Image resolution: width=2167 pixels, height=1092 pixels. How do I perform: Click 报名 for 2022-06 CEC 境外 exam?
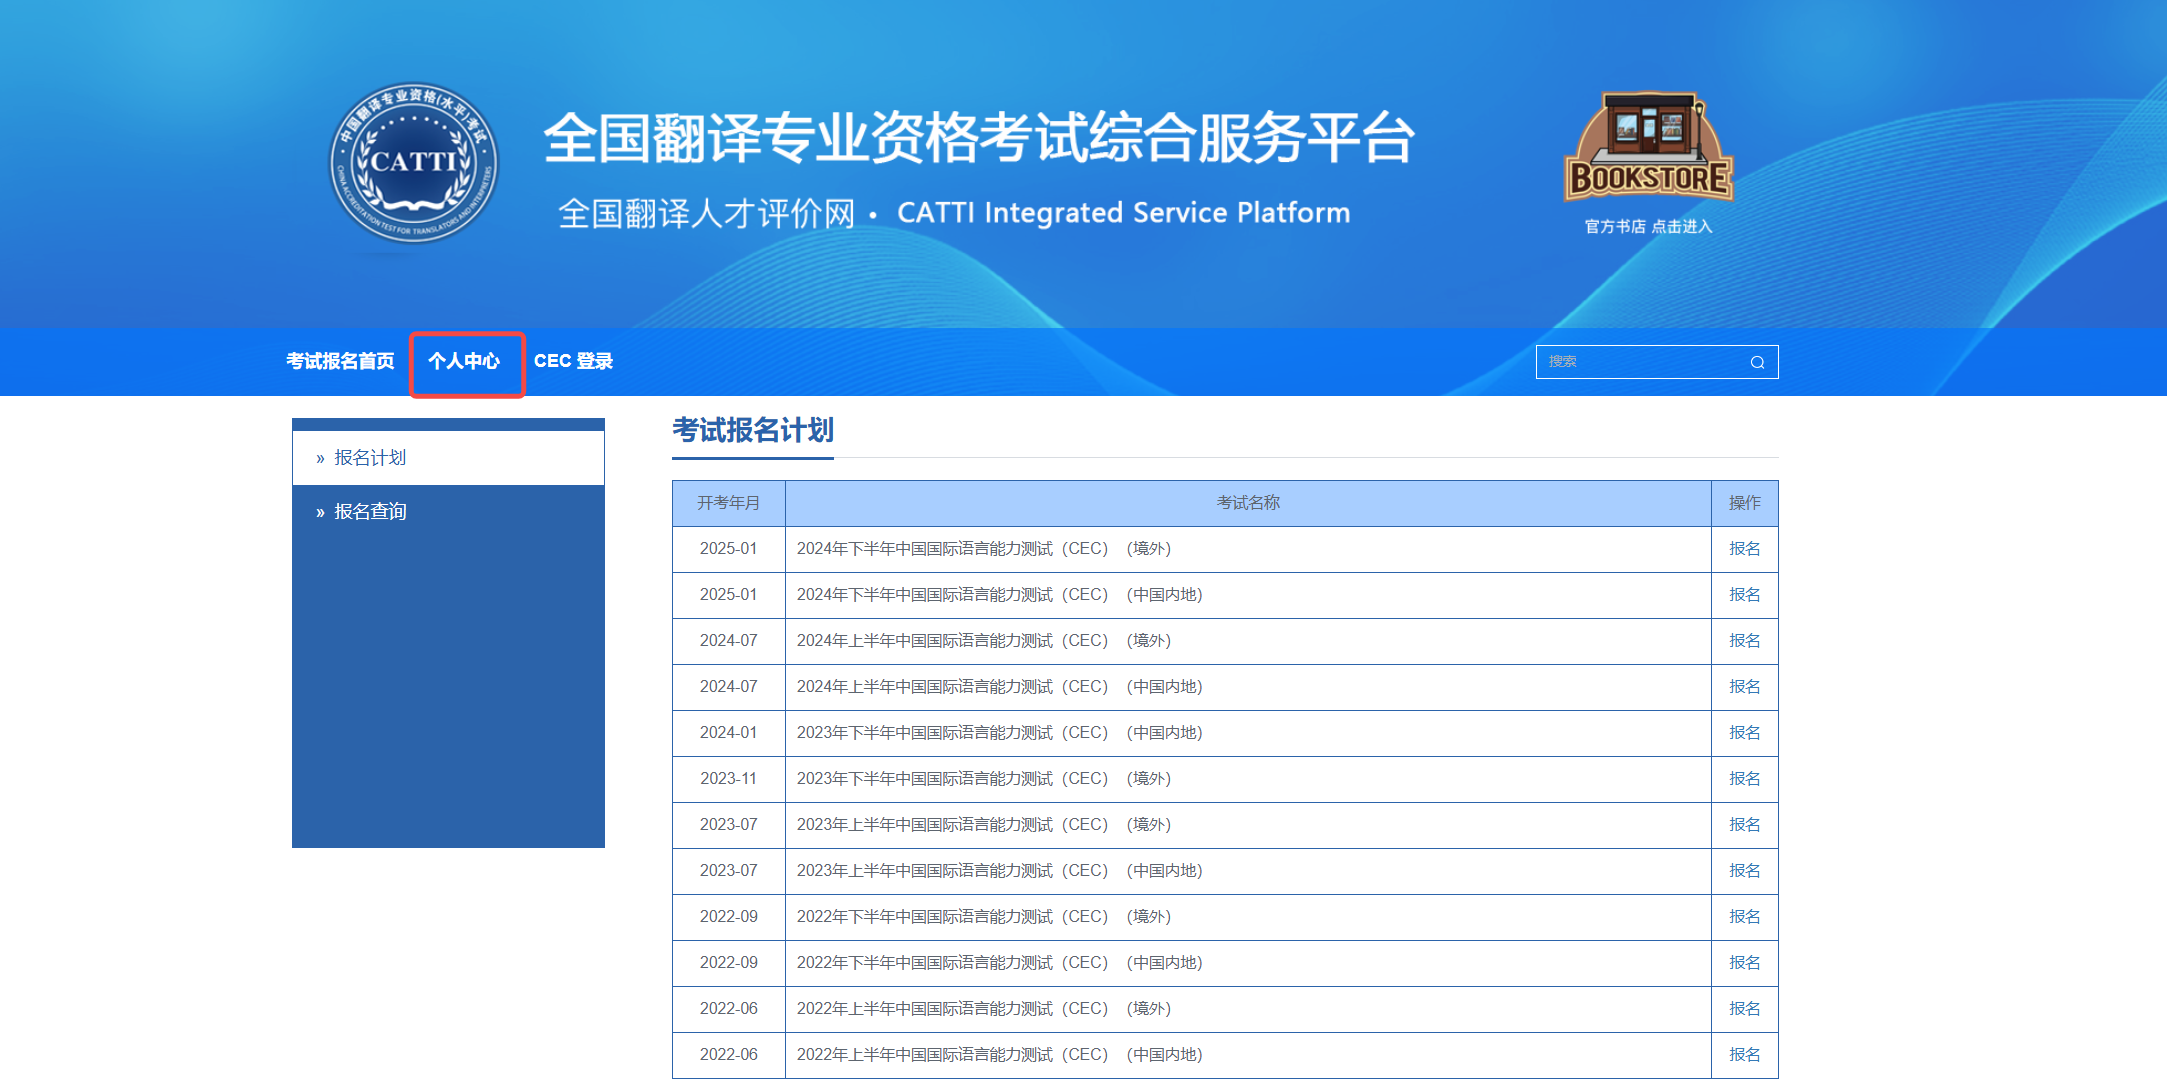click(1745, 1009)
